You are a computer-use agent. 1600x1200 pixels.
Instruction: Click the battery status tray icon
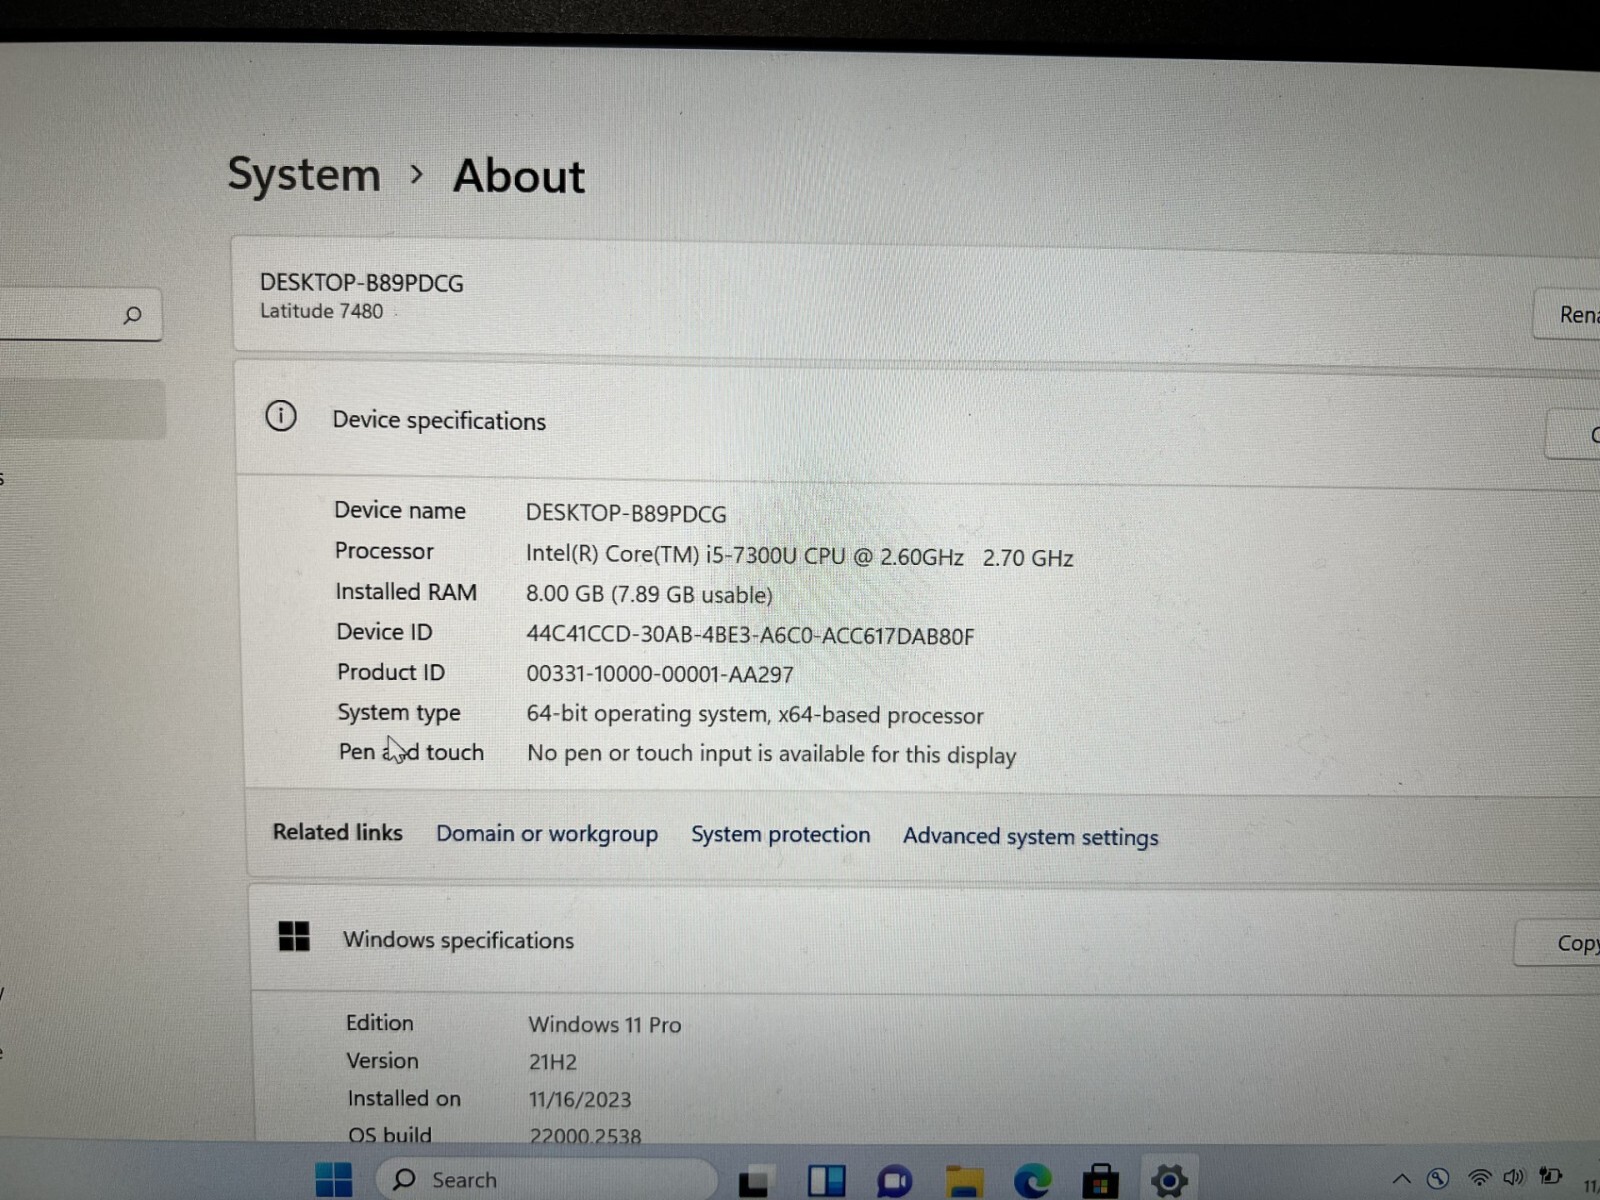1551,1175
